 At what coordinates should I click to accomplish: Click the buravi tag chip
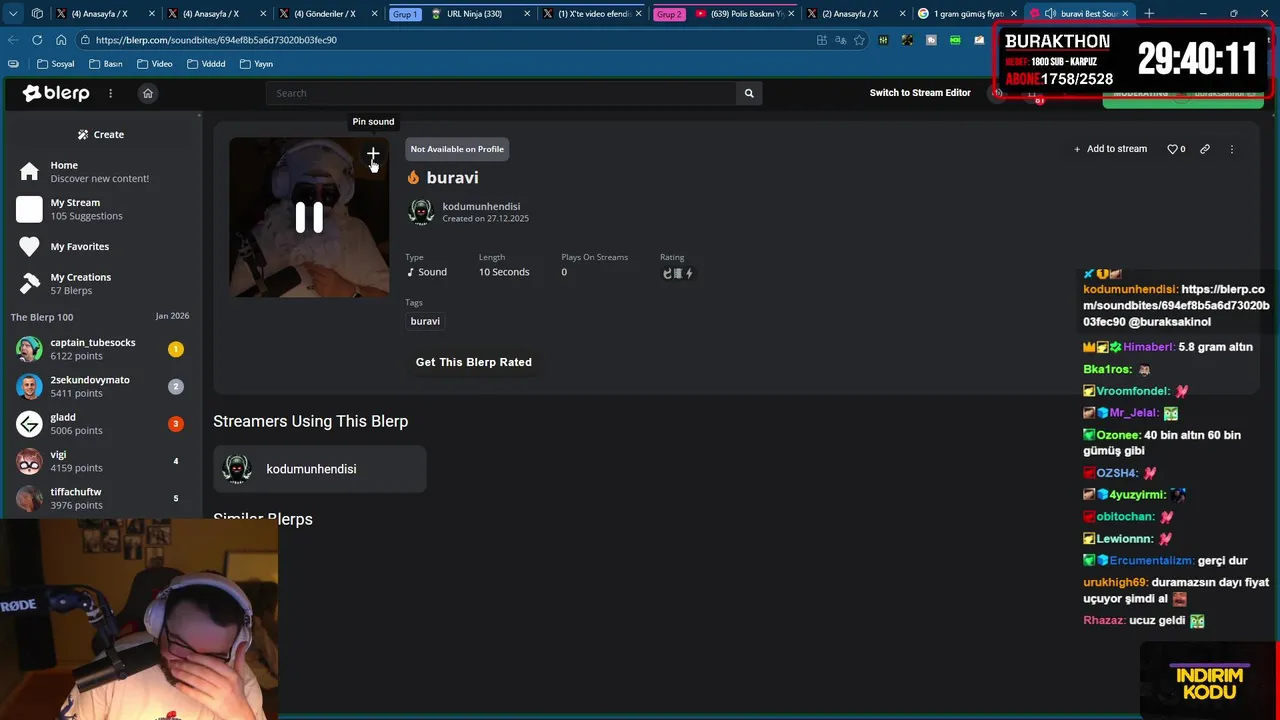point(425,321)
